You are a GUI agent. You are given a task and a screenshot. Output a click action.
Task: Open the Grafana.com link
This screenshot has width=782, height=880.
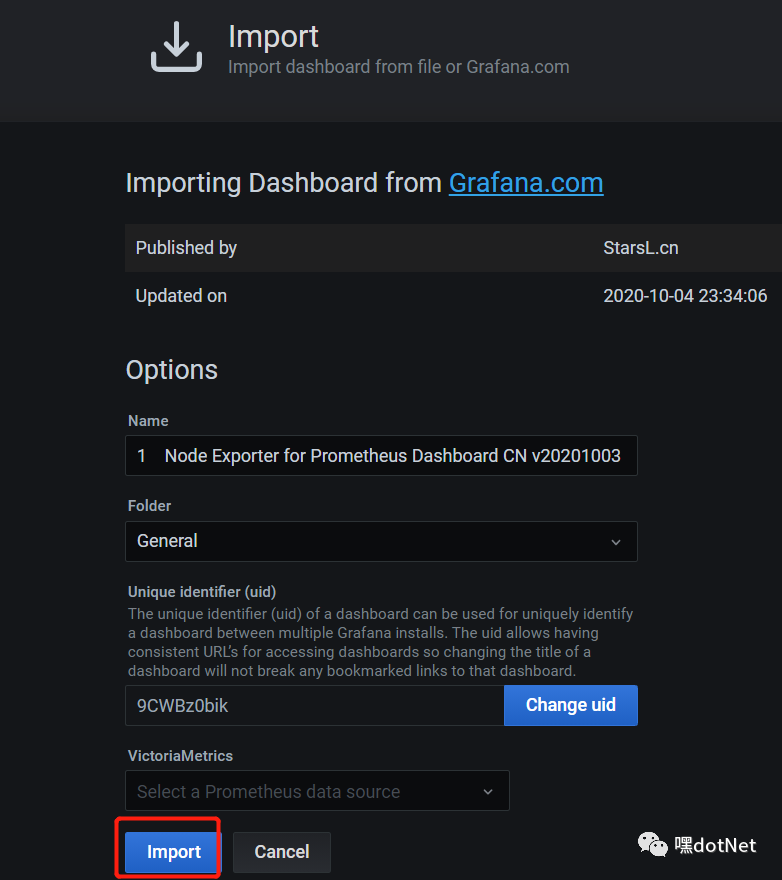tap(526, 183)
